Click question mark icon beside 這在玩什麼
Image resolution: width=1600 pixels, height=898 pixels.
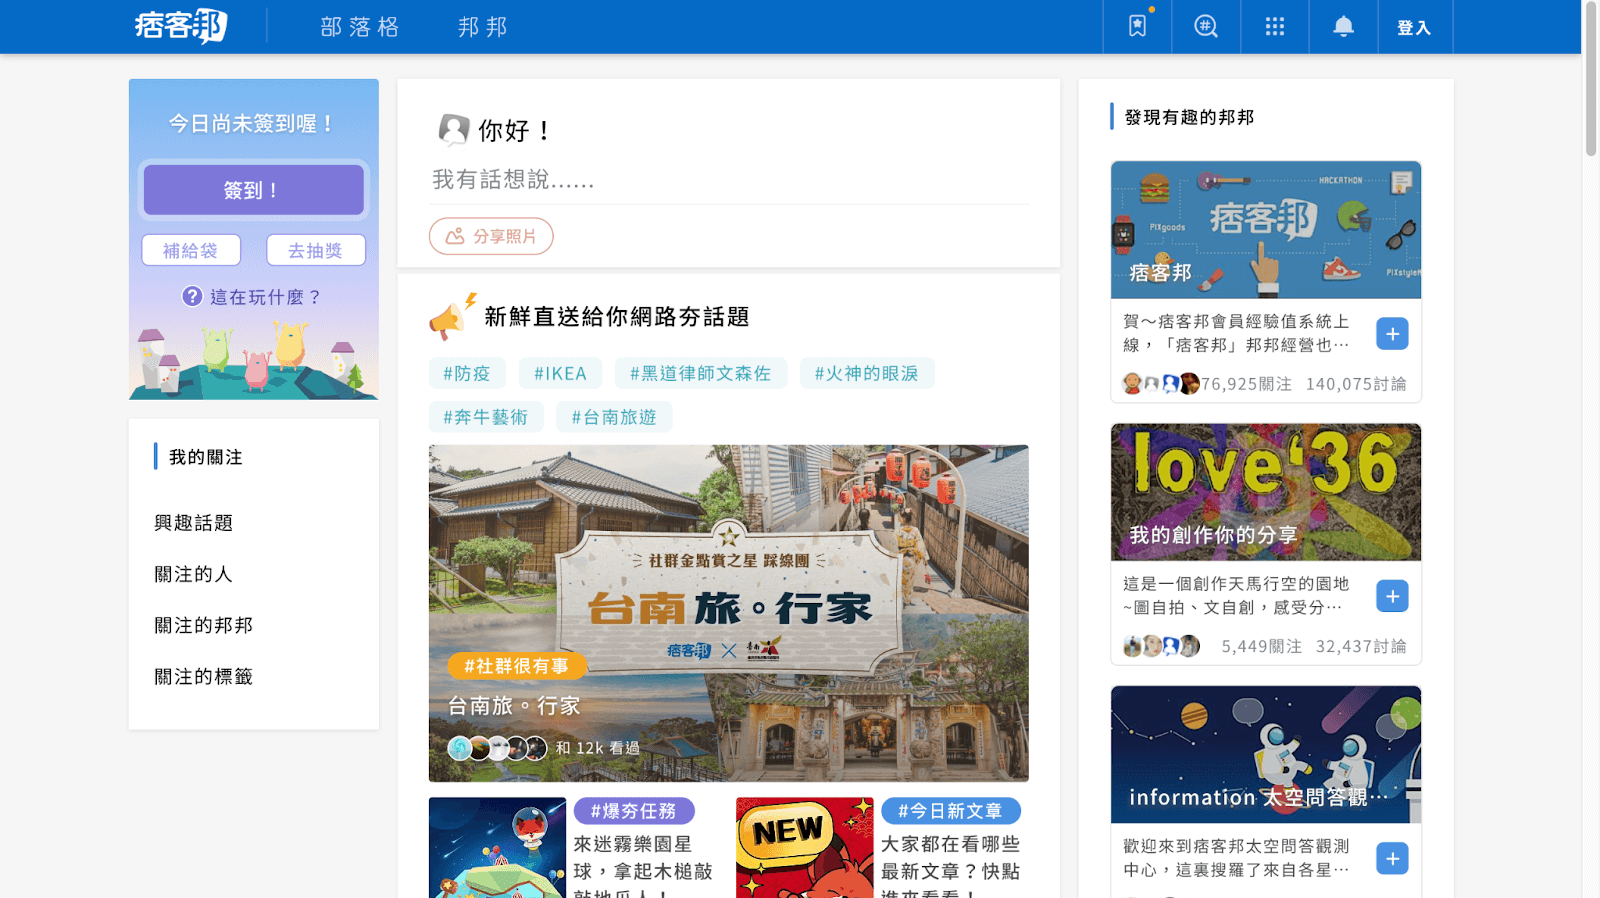click(x=192, y=296)
